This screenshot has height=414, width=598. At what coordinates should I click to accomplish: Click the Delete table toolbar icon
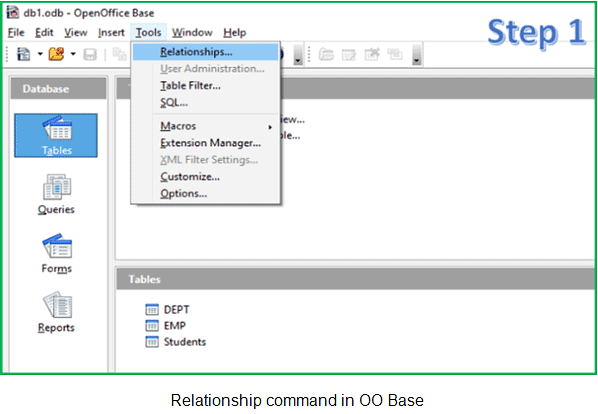pos(372,55)
